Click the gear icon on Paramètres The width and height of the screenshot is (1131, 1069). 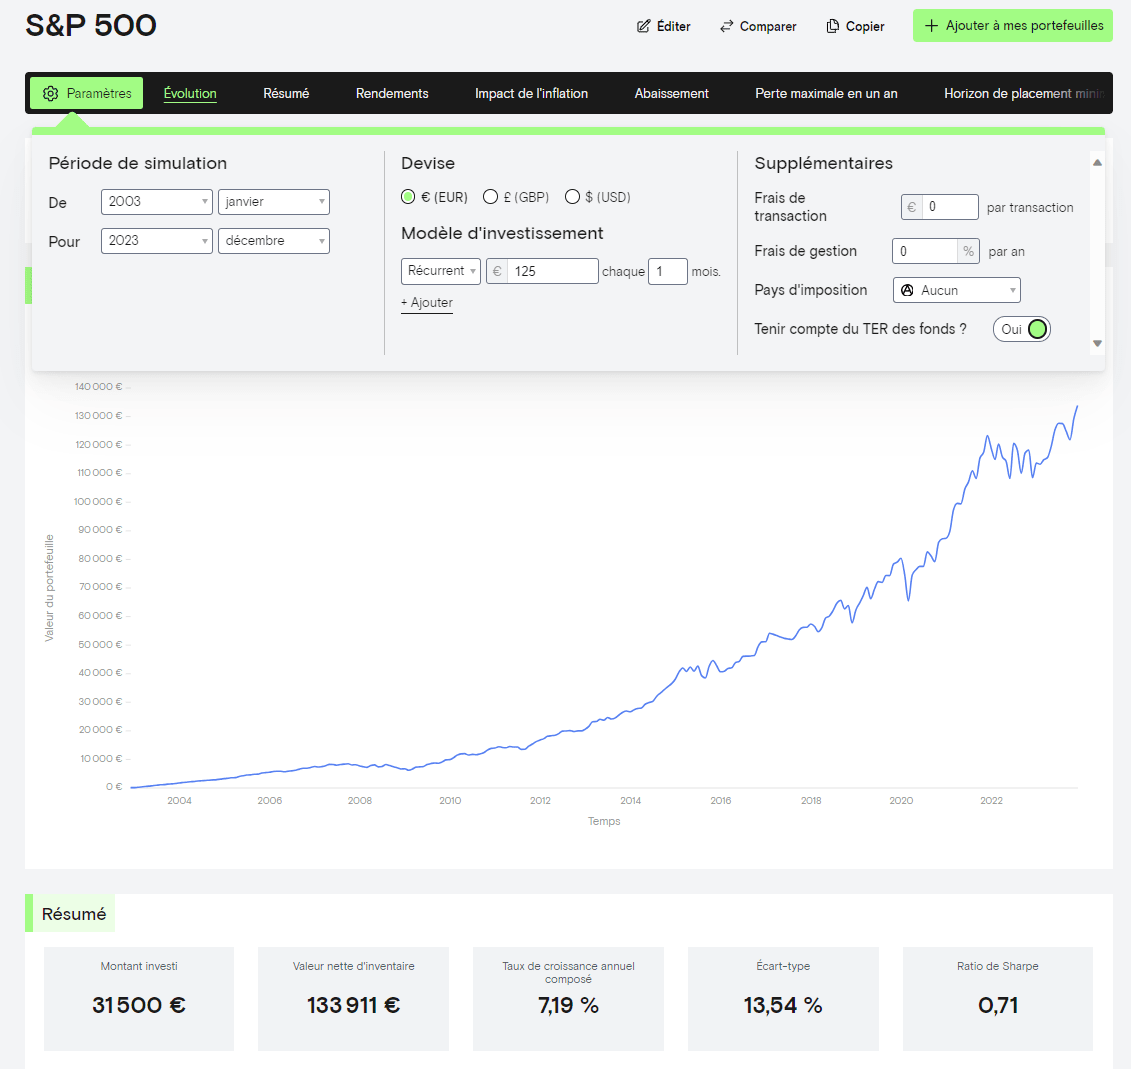pyautogui.click(x=51, y=93)
